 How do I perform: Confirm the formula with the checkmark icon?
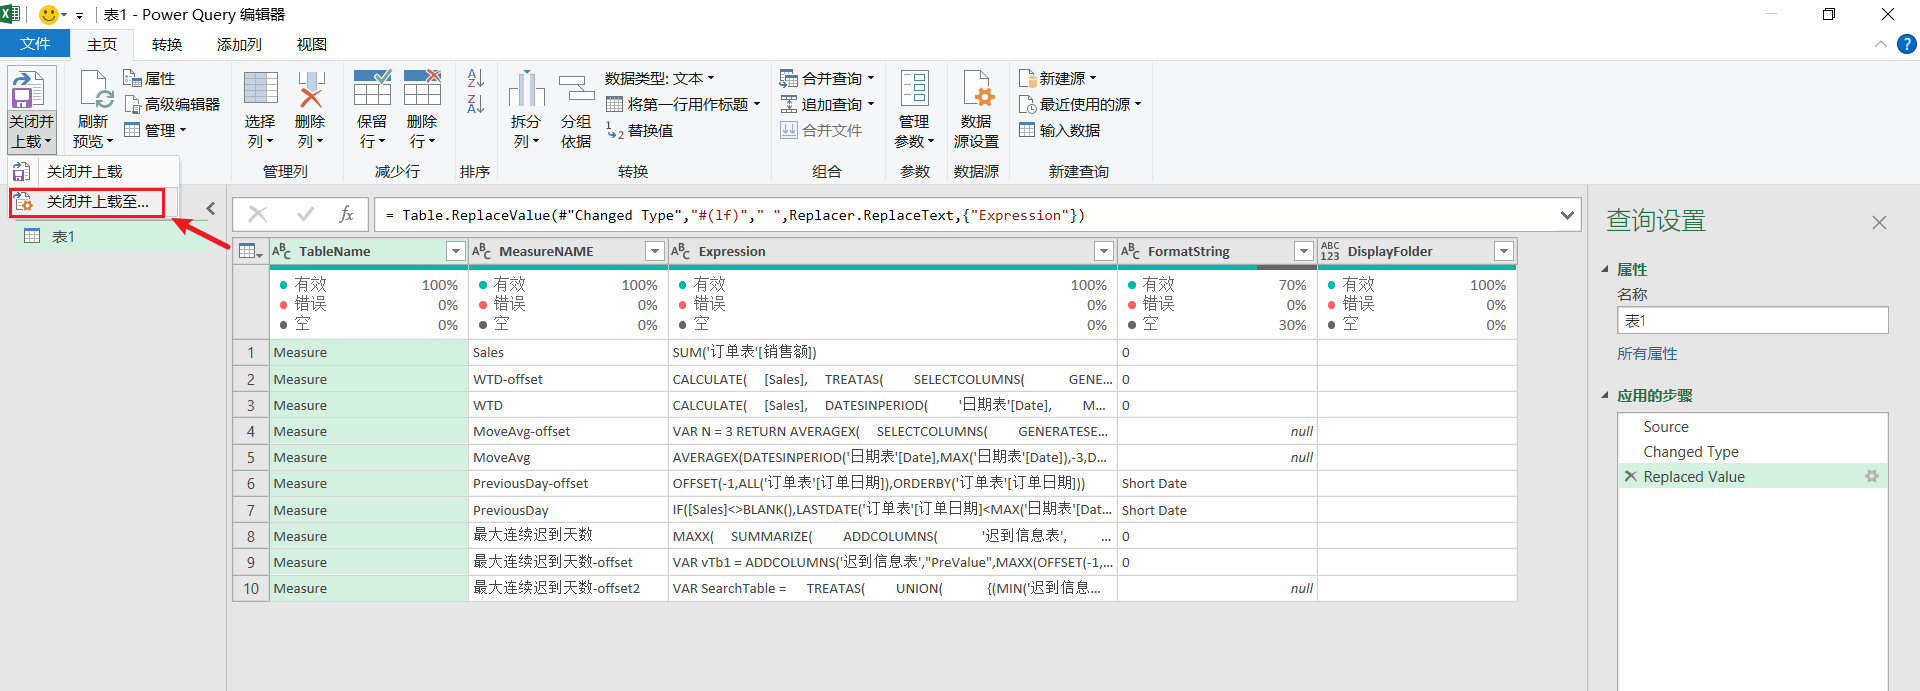point(305,214)
